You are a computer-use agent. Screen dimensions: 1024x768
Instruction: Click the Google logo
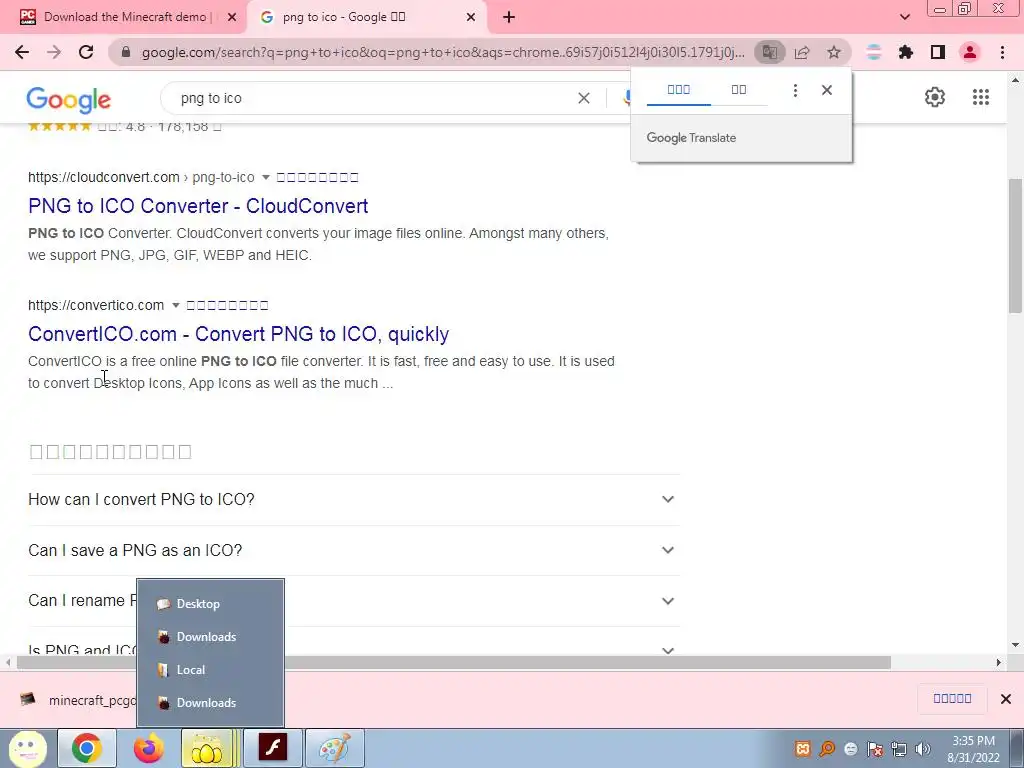(69, 100)
